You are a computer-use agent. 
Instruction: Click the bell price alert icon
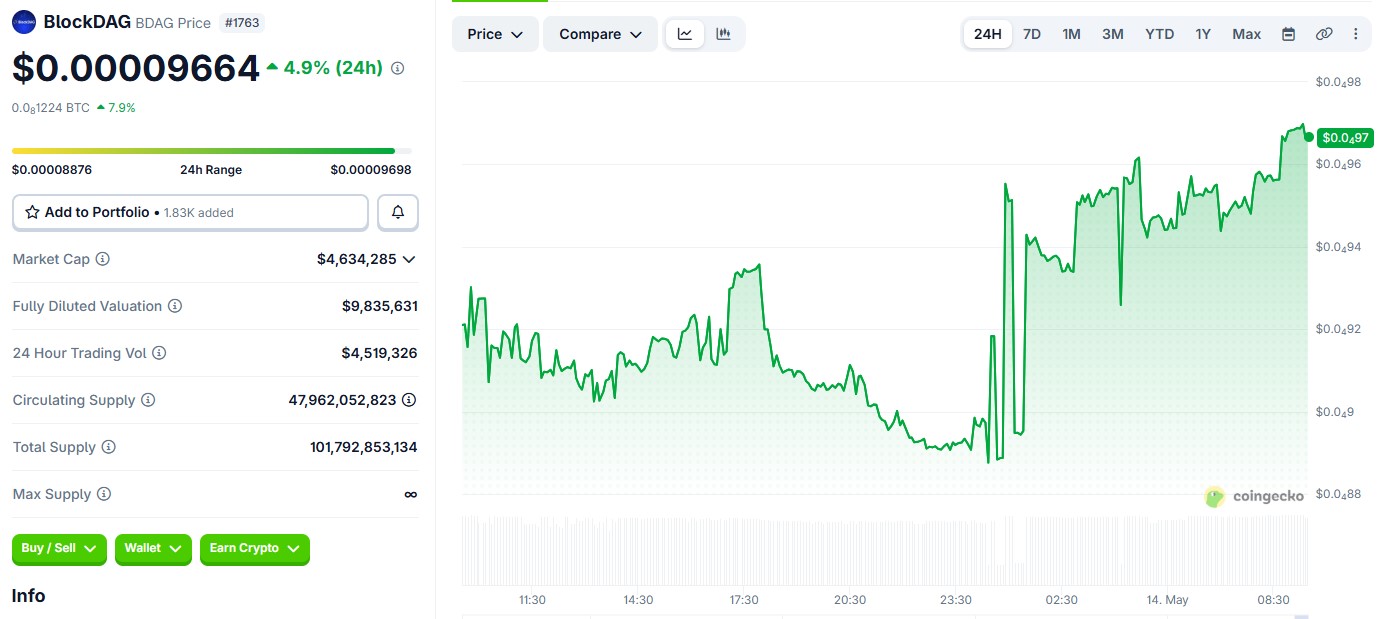398,212
